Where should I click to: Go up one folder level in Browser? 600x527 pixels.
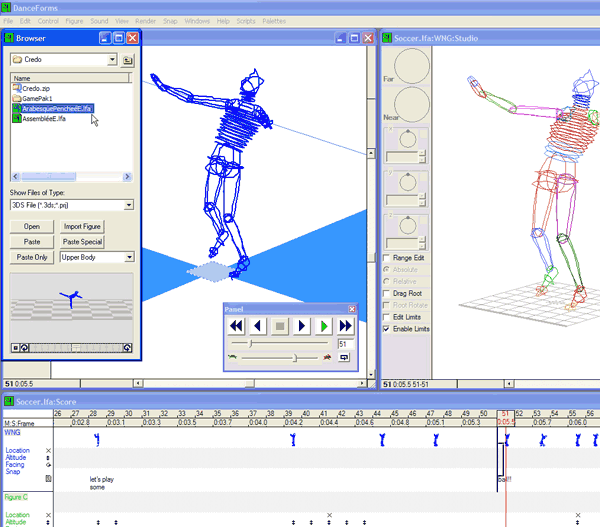128,60
